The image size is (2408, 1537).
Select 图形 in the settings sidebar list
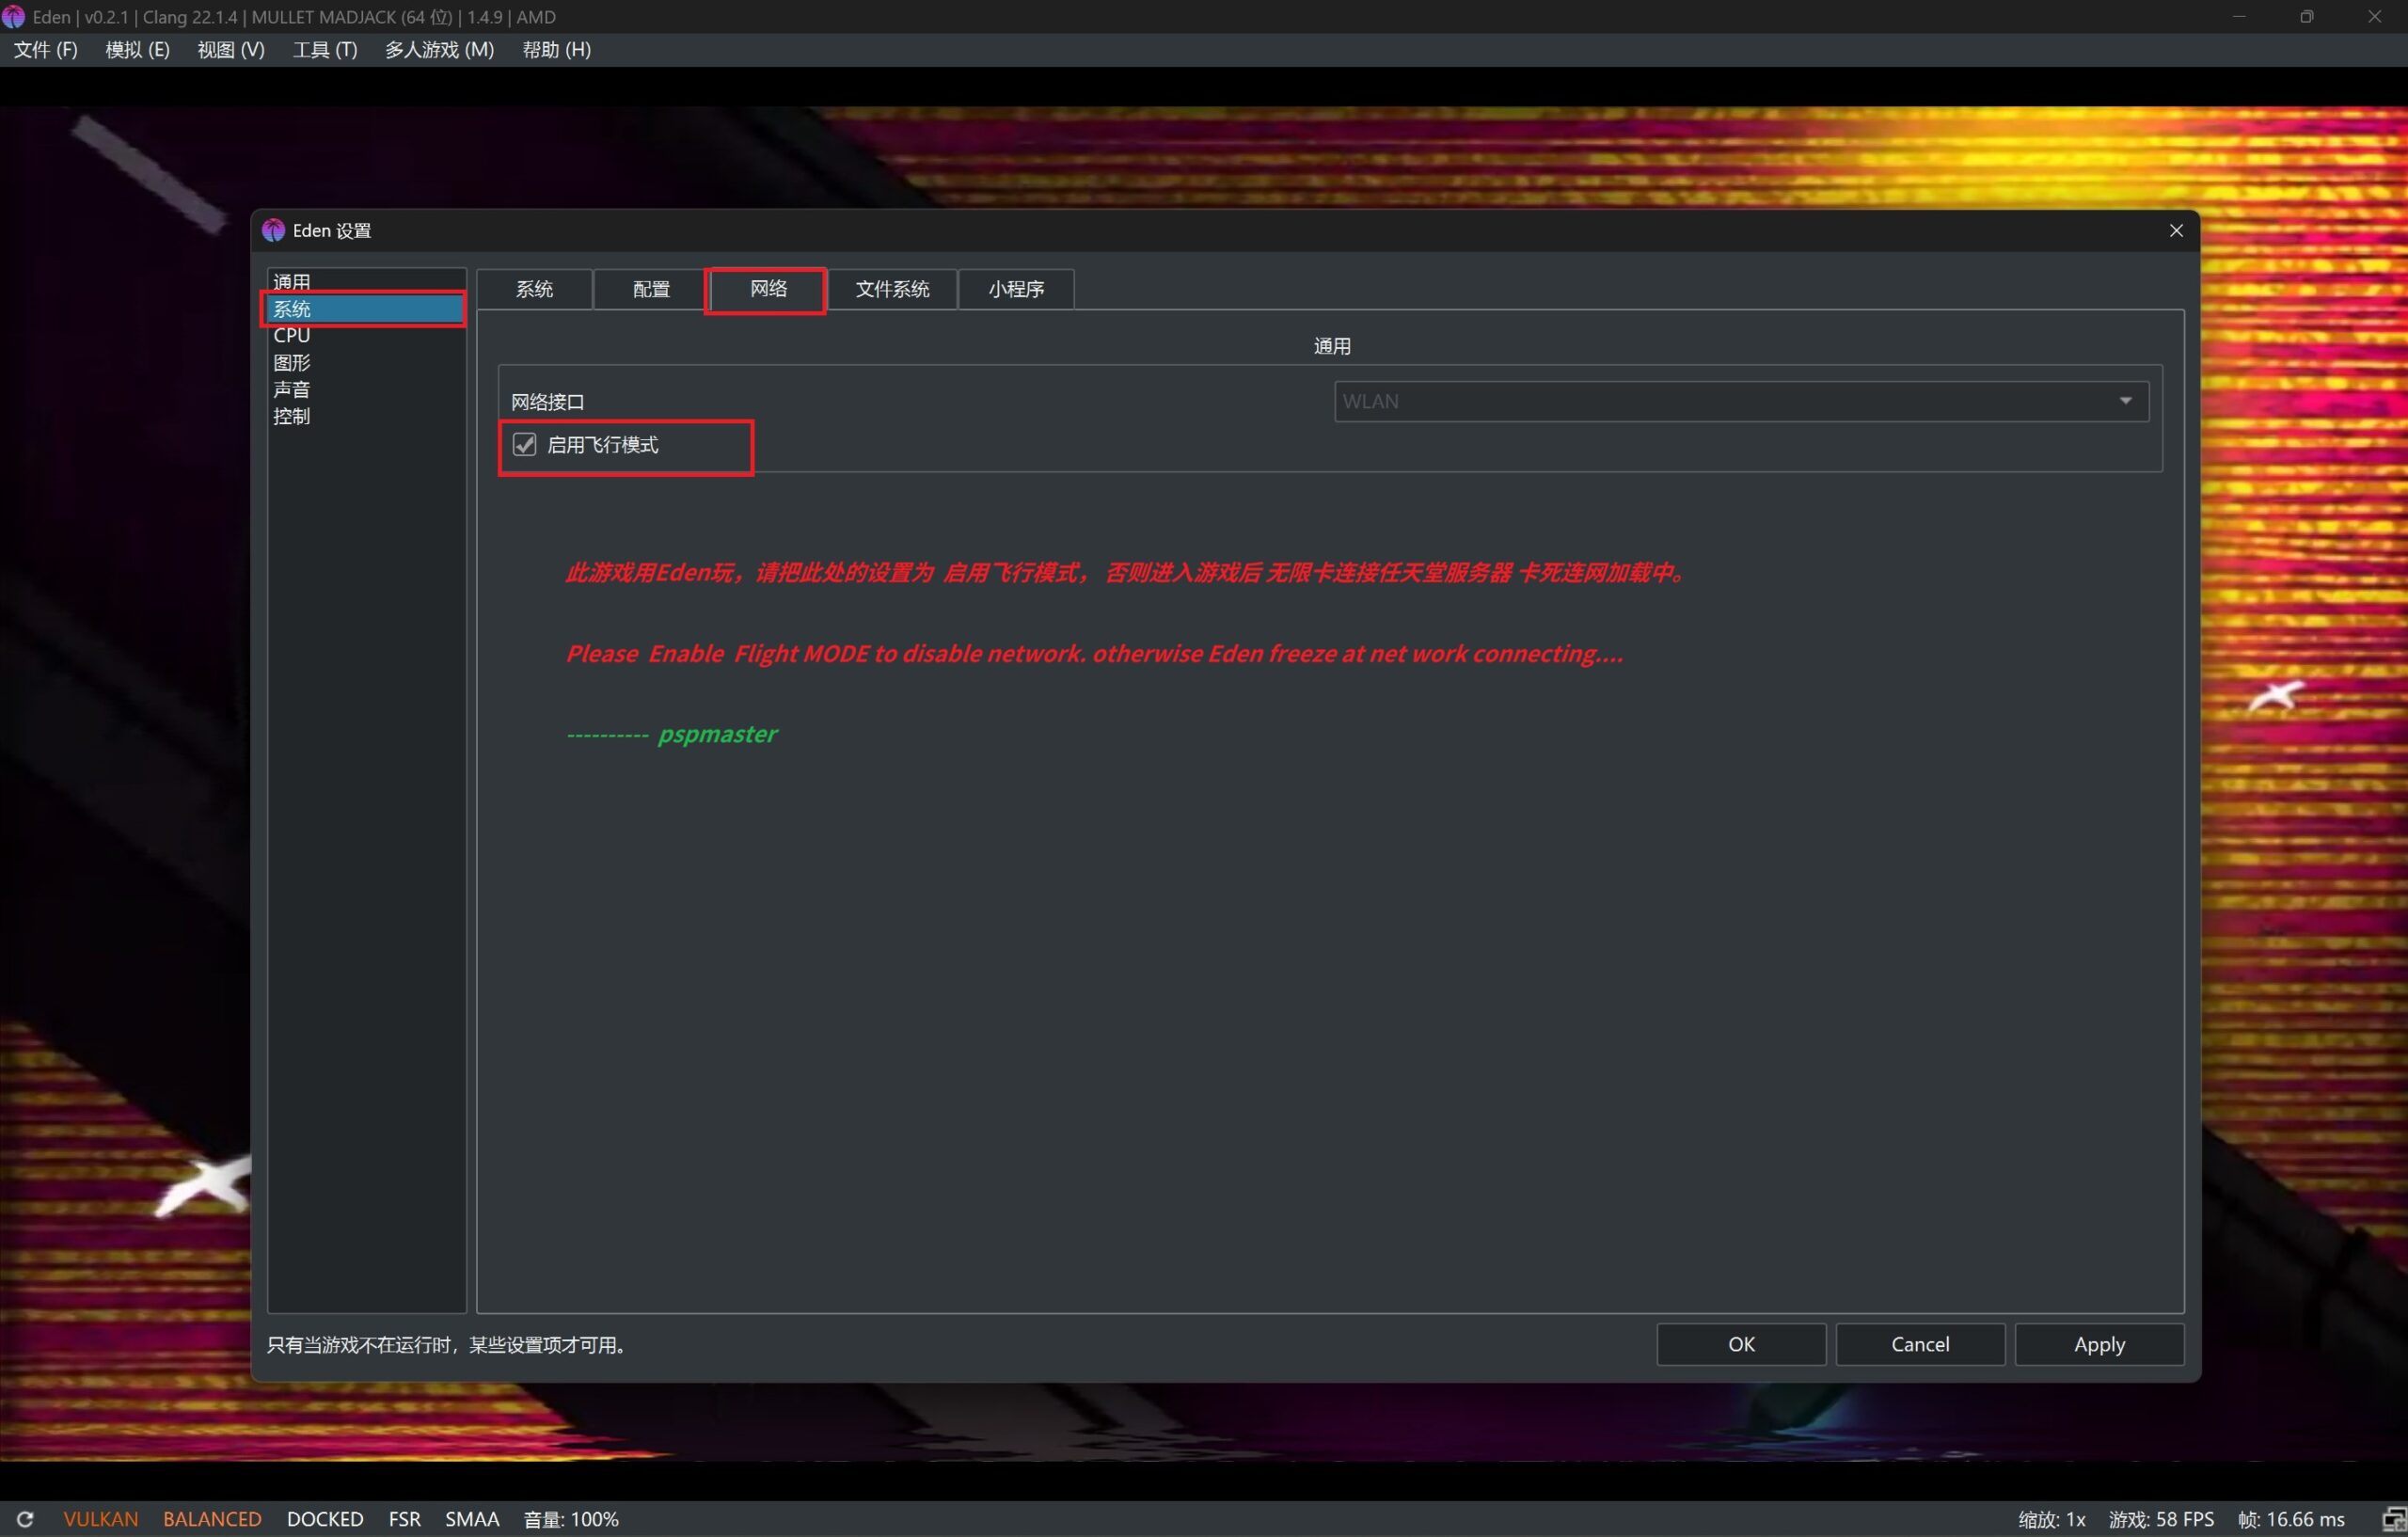click(366, 362)
